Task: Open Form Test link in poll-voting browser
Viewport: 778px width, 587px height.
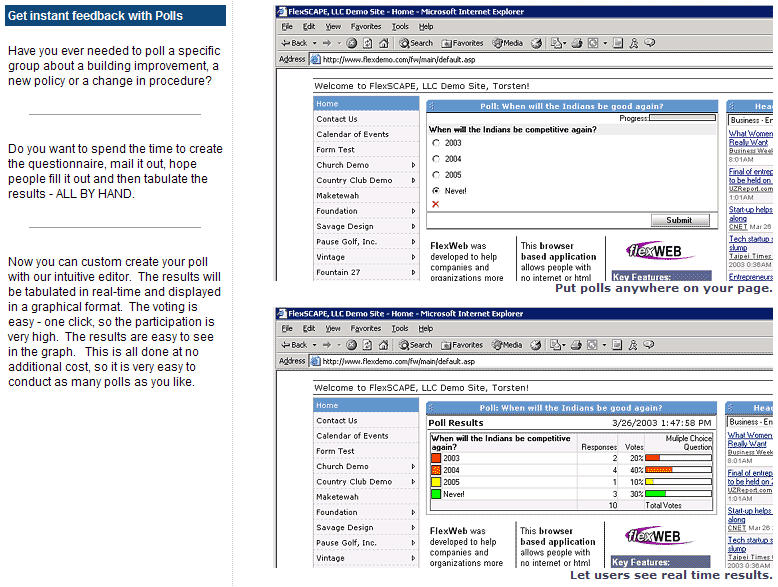Action: [x=335, y=149]
